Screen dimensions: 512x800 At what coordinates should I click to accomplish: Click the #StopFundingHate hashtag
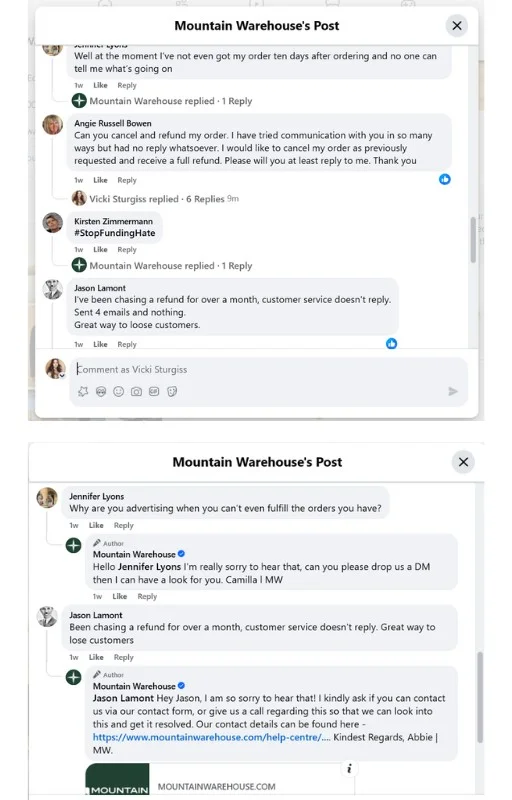(114, 233)
